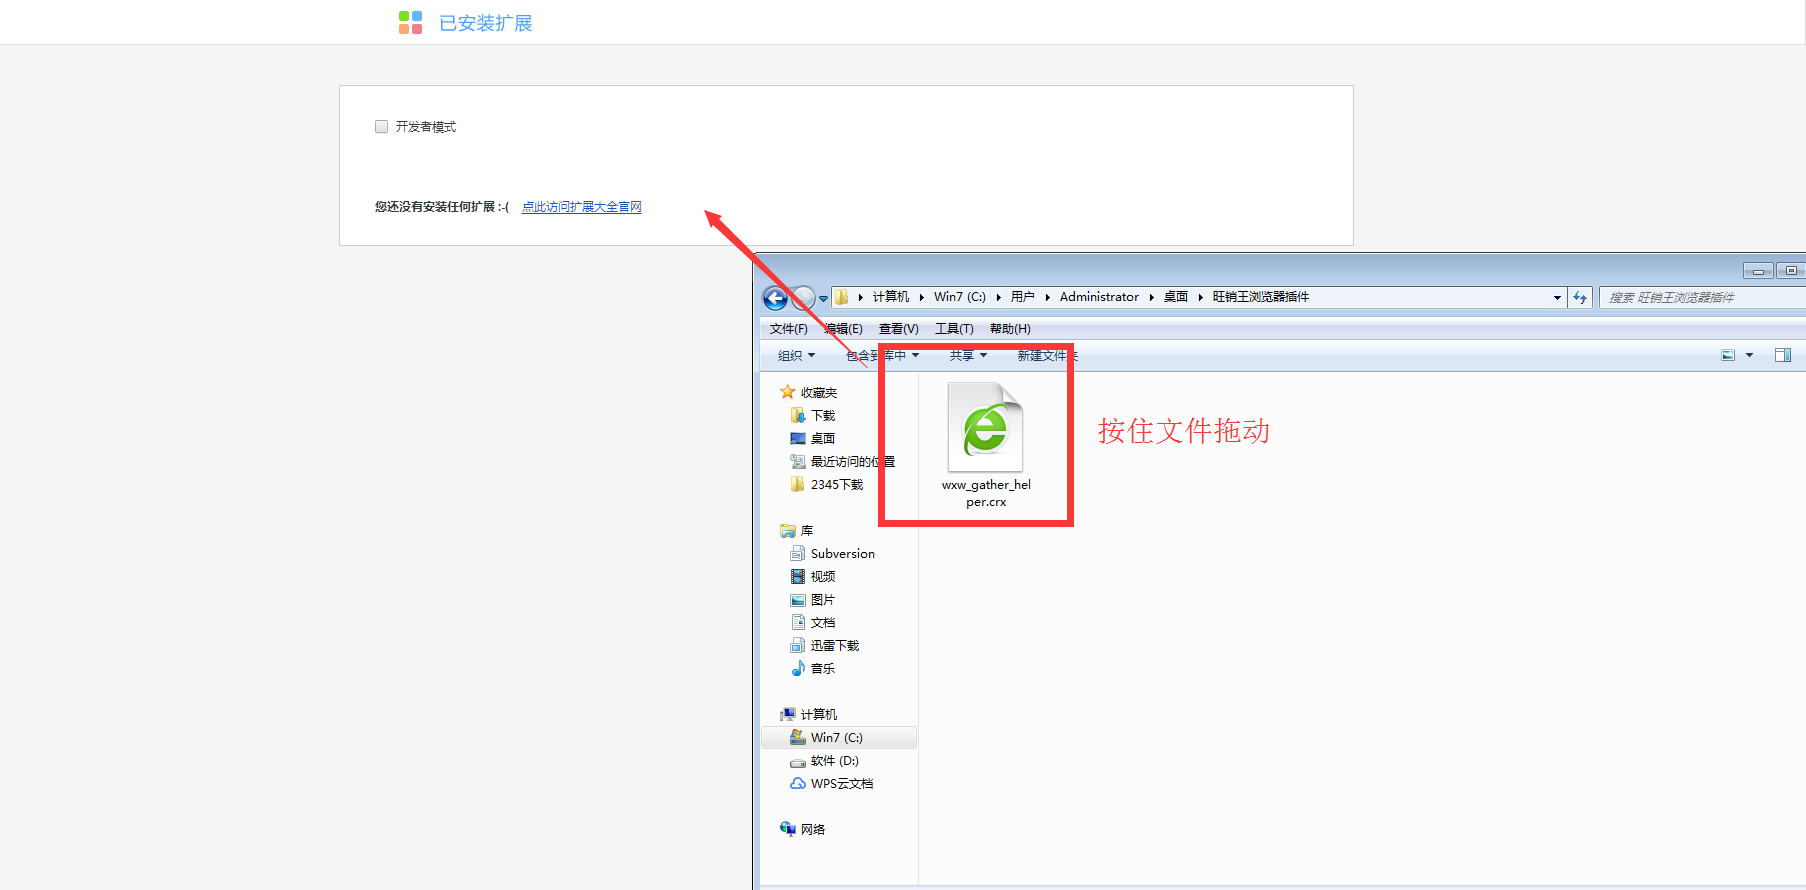Click the wxw_gather_helper.crx file name
Image resolution: width=1806 pixels, height=890 pixels.
pyautogui.click(x=986, y=493)
